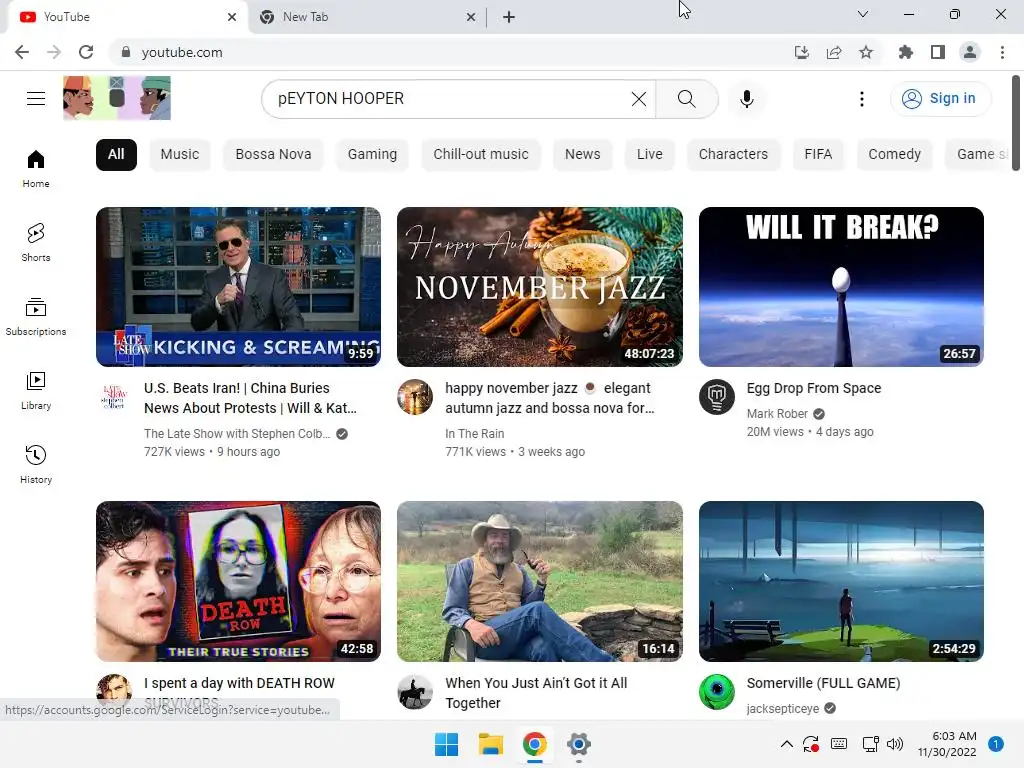This screenshot has width=1024, height=768.
Task: Select the FIFA filter chip
Action: tap(818, 154)
